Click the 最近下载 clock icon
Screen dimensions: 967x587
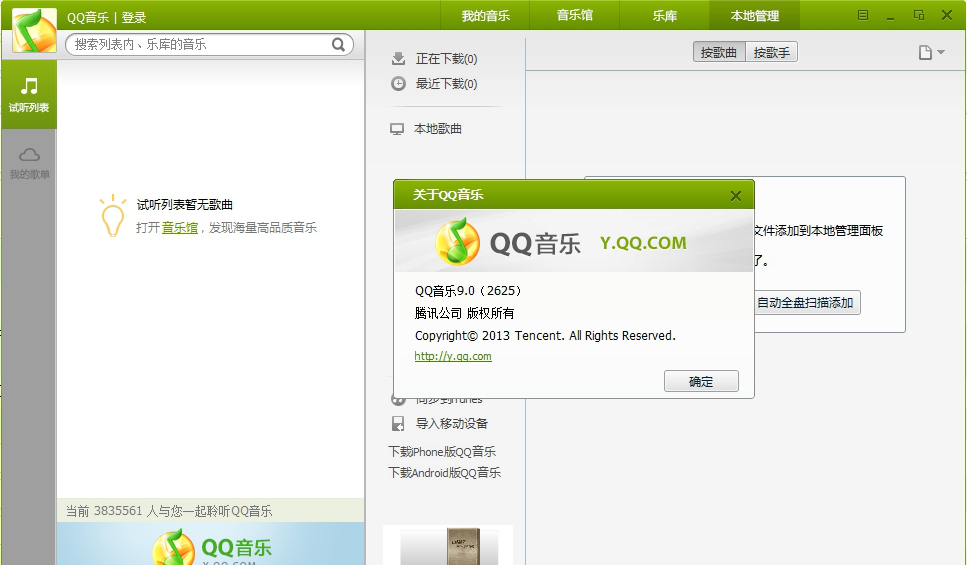(398, 83)
